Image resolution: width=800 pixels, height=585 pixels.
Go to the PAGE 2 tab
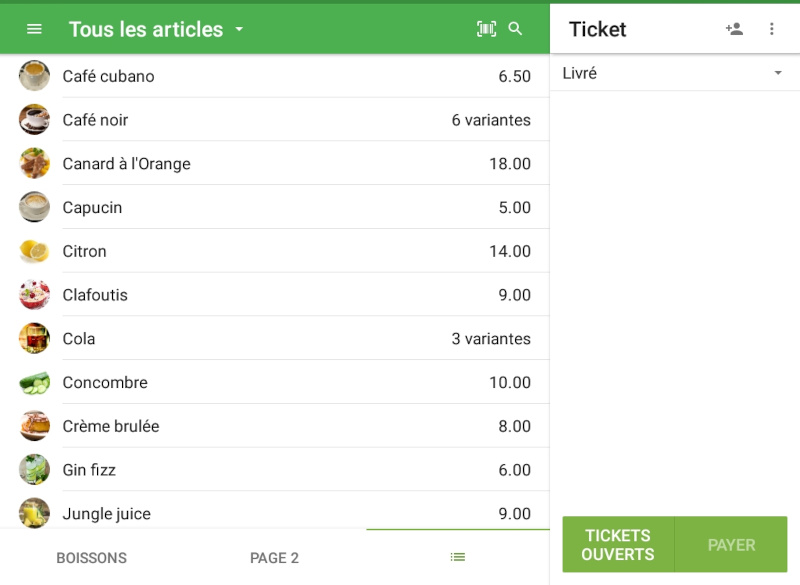pyautogui.click(x=274, y=558)
